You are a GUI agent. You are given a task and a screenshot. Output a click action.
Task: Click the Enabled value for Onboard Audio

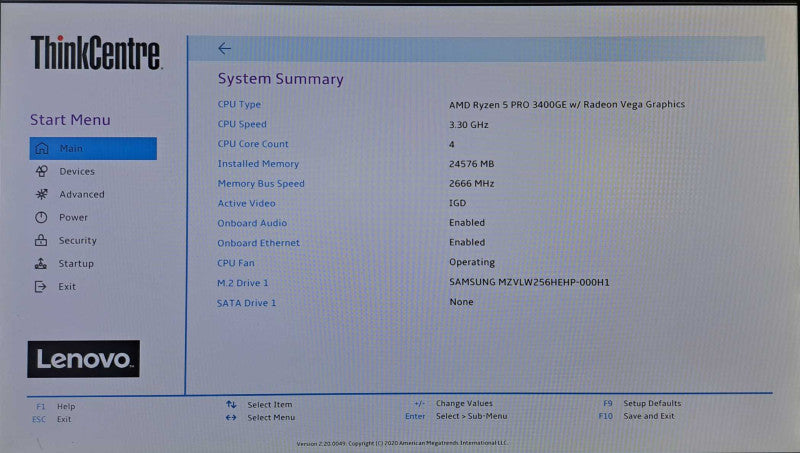click(467, 222)
